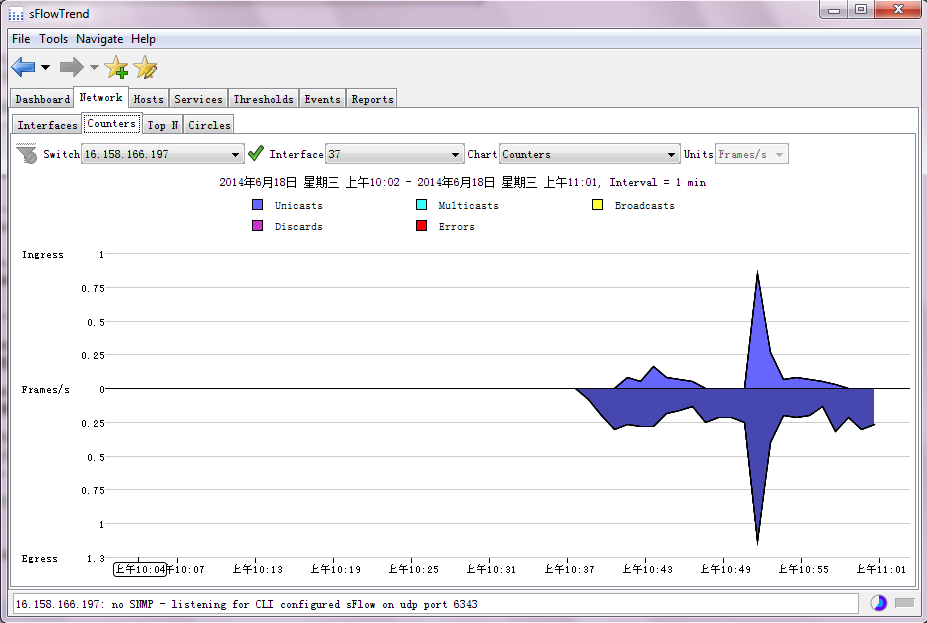Click the Discards magenta legend swatch
This screenshot has width=927, height=623.
[x=257, y=226]
